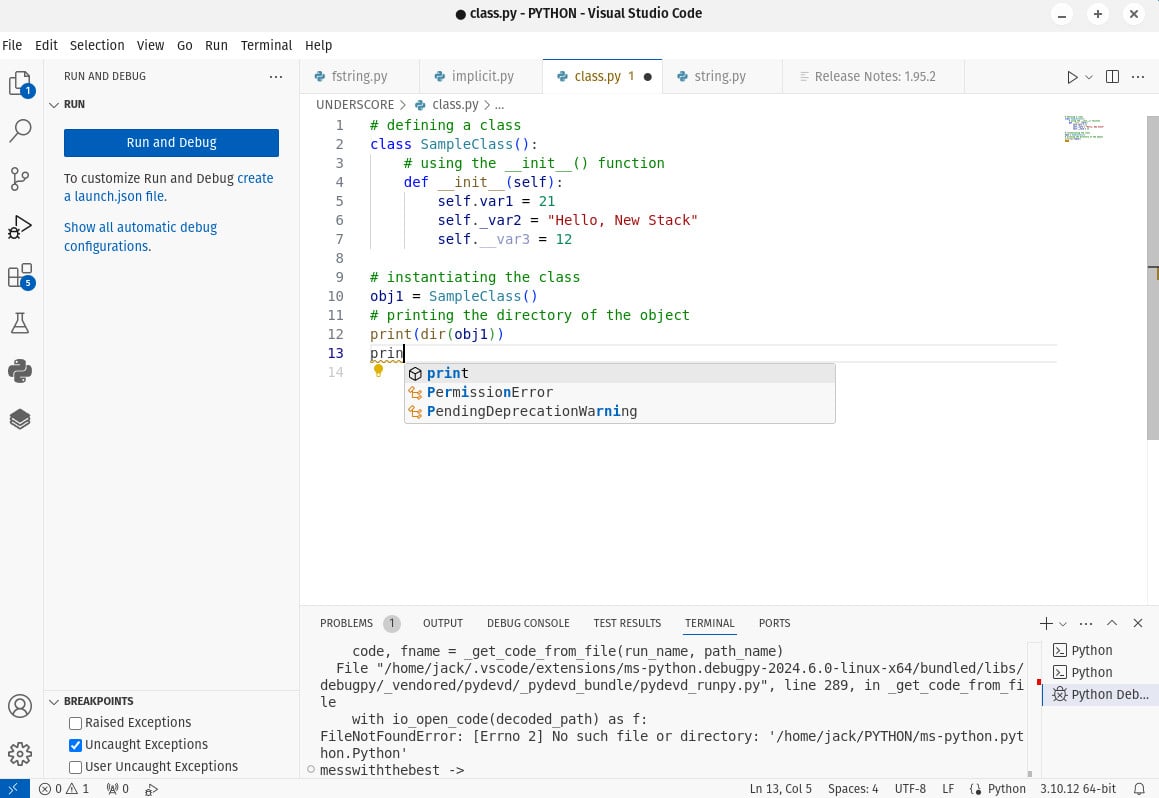Viewport: 1159px width, 798px height.
Task: Collapse the BREAKPOINTS section
Action: pos(54,702)
